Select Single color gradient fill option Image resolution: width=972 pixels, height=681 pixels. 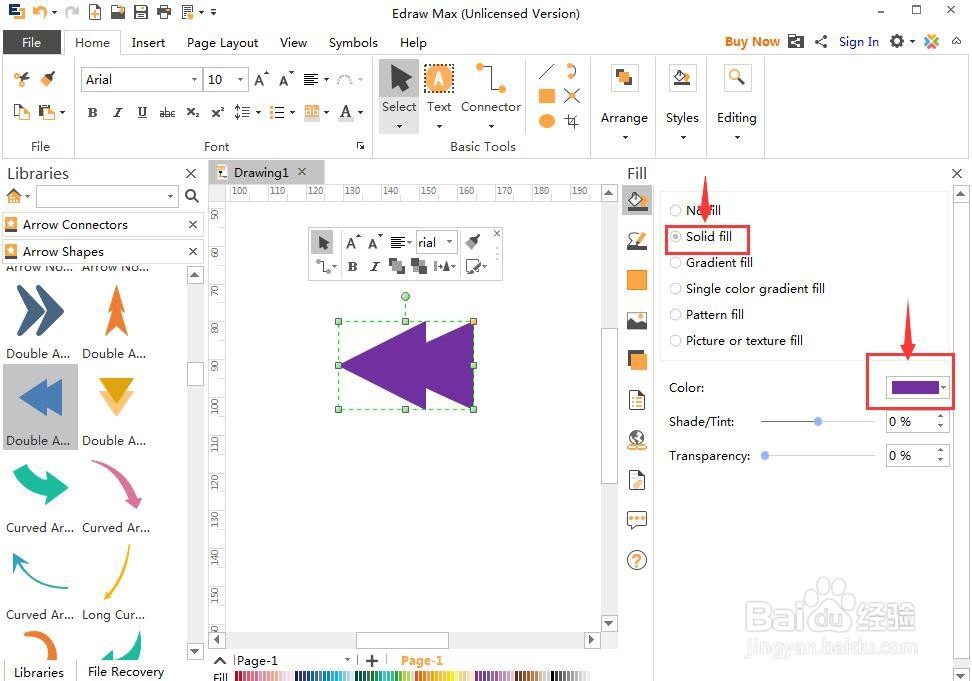coord(748,288)
